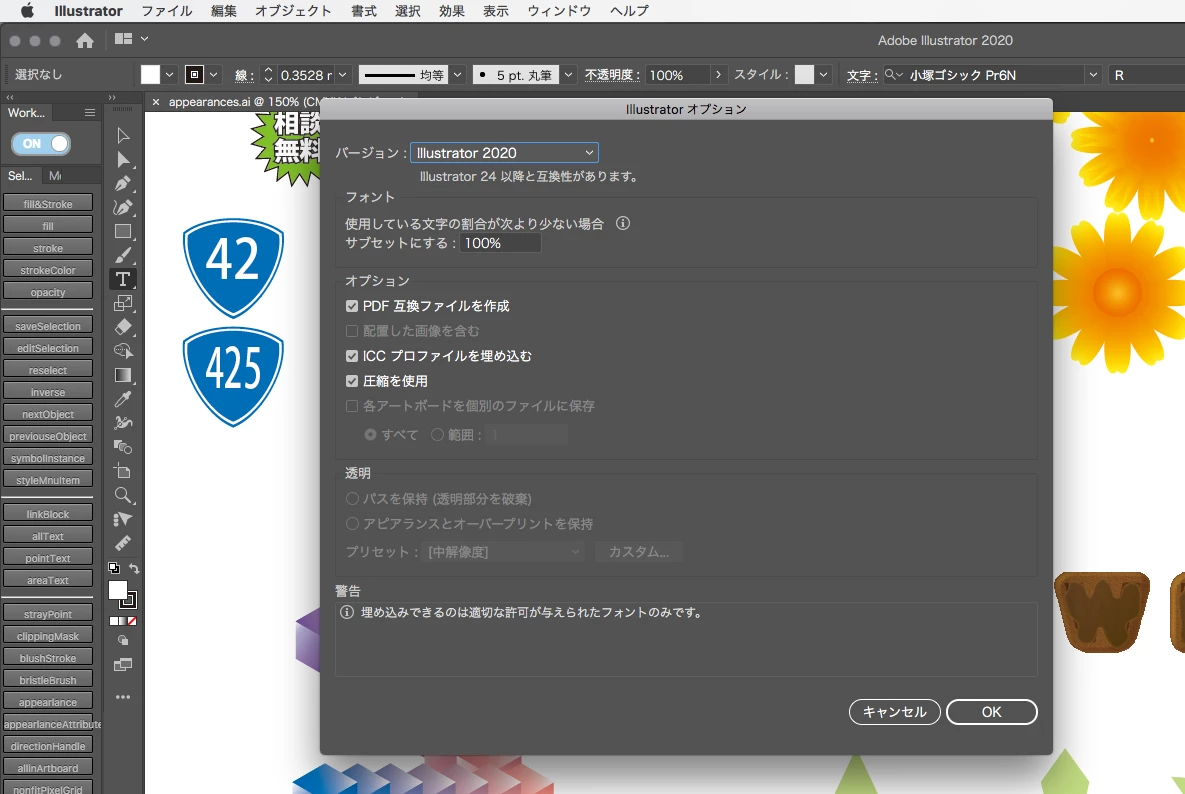Click the キャンセル button
1185x794 pixels.
point(894,712)
